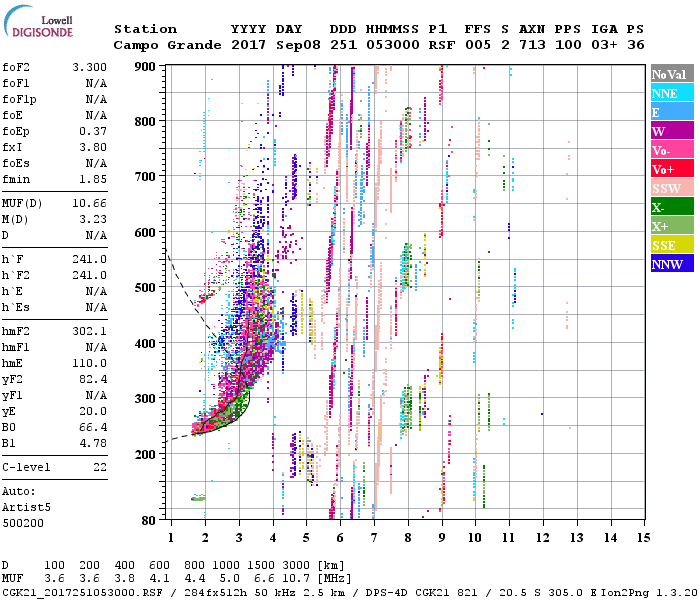This screenshot has width=700, height=600.
Task: Click the green E-layer trace near 110 km
Action: pos(198,498)
